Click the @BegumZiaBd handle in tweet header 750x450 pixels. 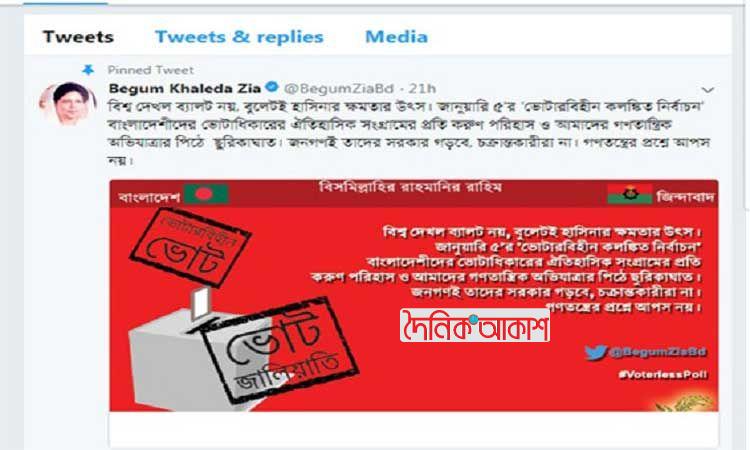tap(339, 88)
